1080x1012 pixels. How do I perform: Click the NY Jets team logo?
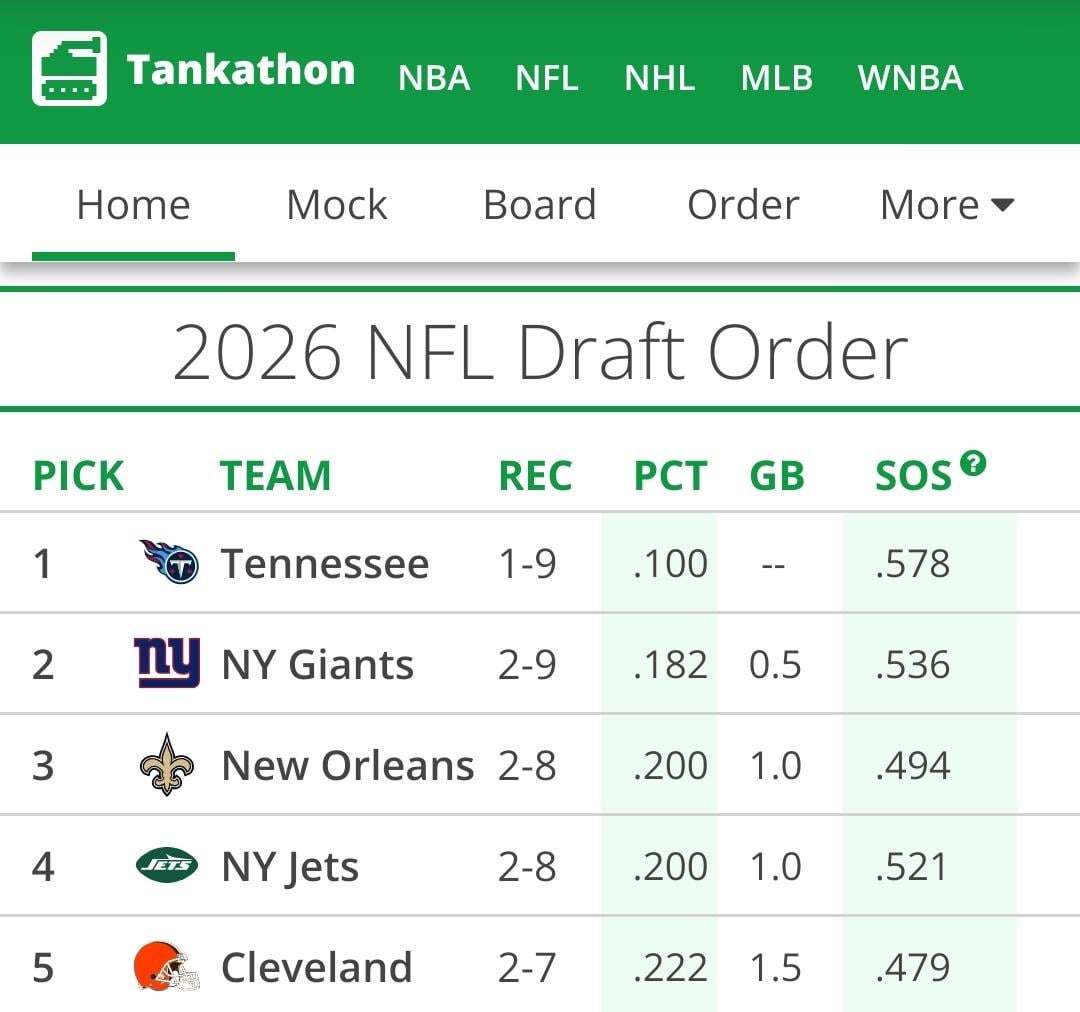tap(167, 866)
